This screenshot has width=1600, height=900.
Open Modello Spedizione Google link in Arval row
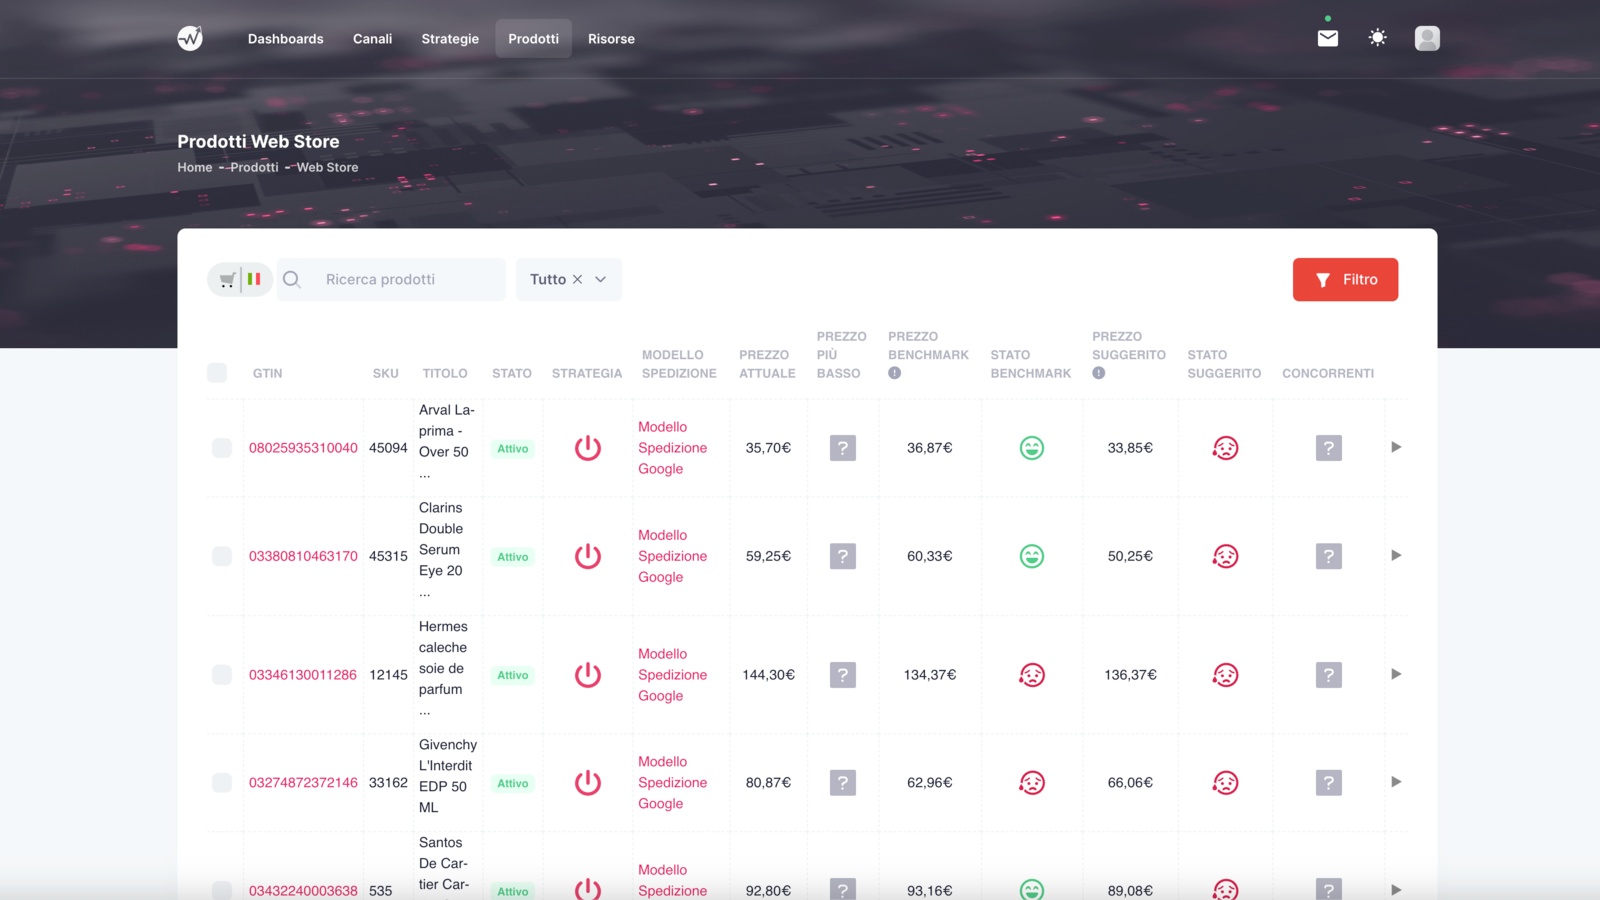coord(672,448)
